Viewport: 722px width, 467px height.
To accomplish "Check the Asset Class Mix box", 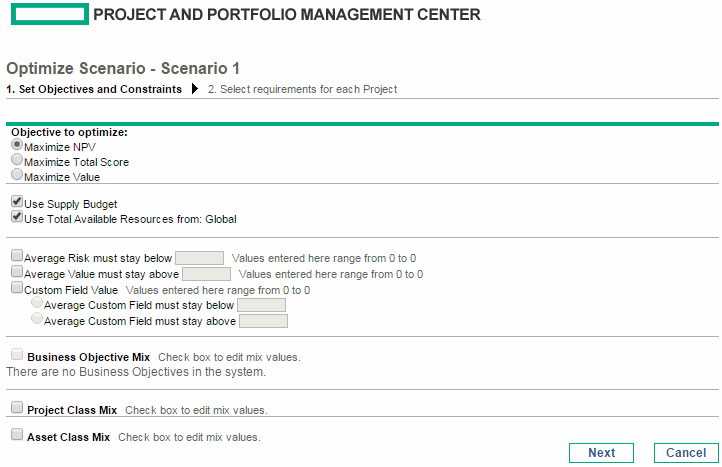I will pos(17,434).
